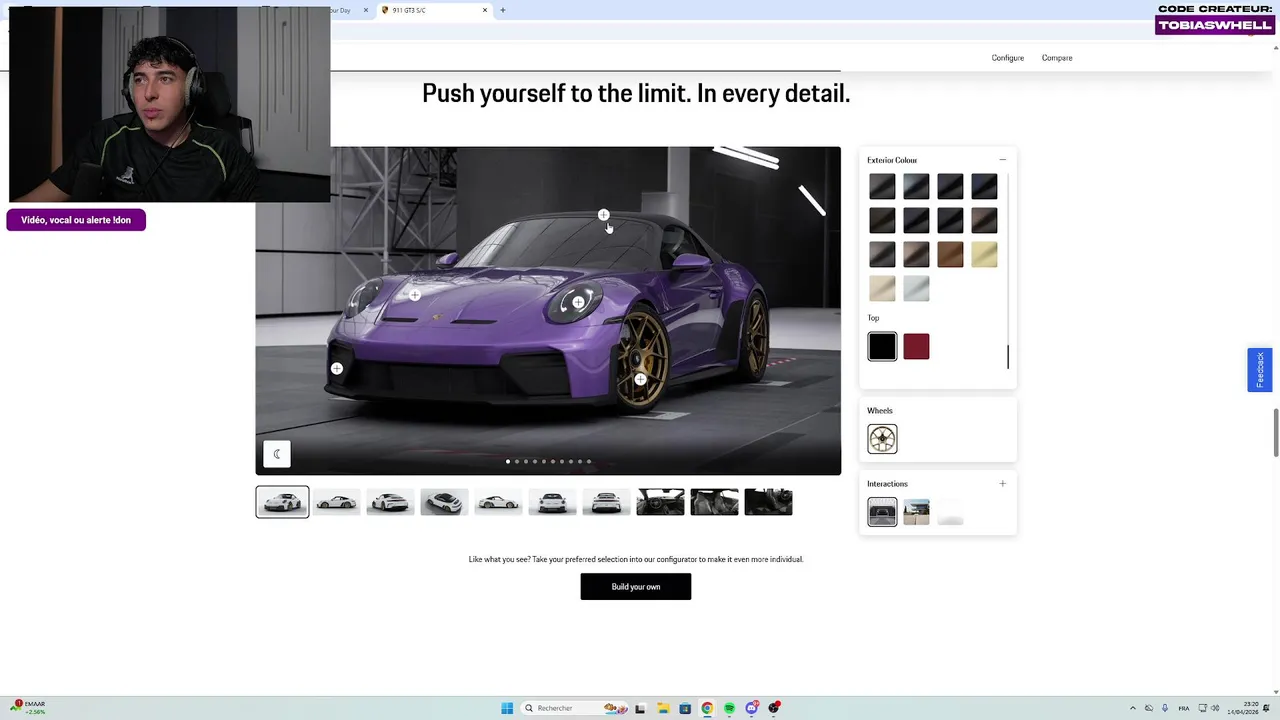This screenshot has height=720, width=1280.
Task: Open File Explorer from the taskbar
Action: click(x=663, y=708)
